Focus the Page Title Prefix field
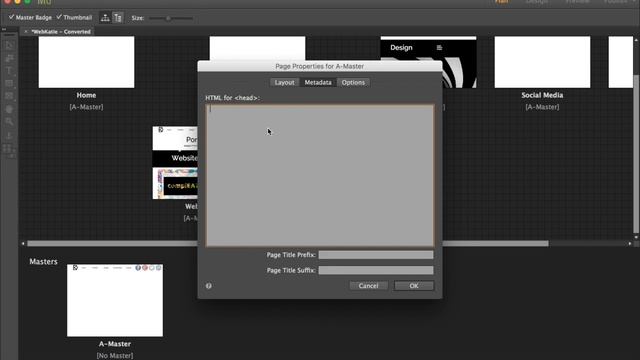Image resolution: width=640 pixels, height=360 pixels. tap(376, 255)
